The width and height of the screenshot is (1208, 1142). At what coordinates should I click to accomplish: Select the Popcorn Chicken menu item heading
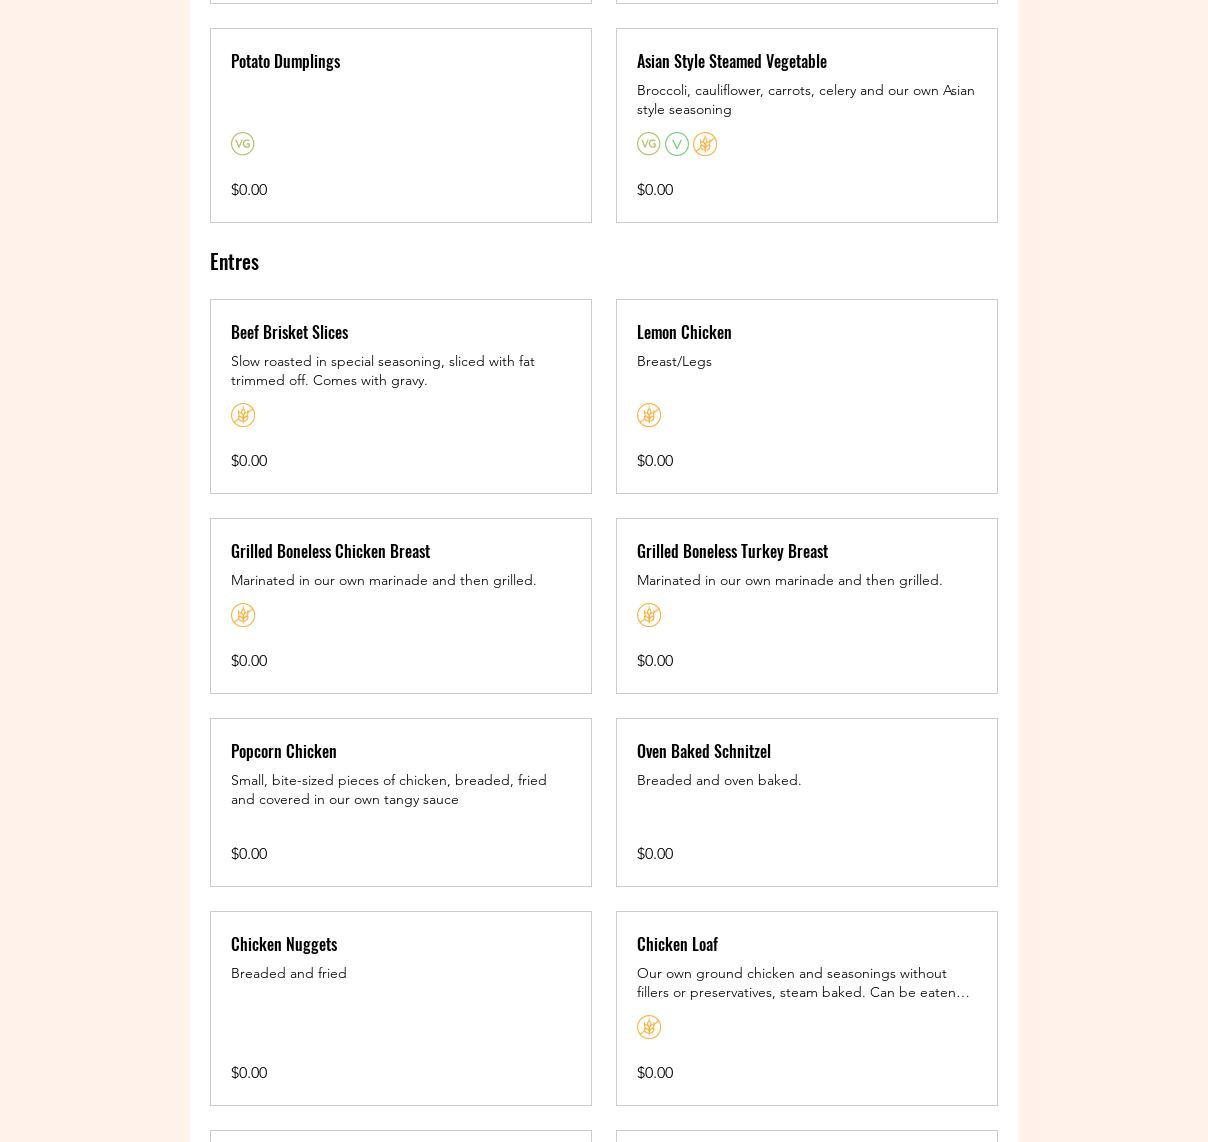point(283,751)
